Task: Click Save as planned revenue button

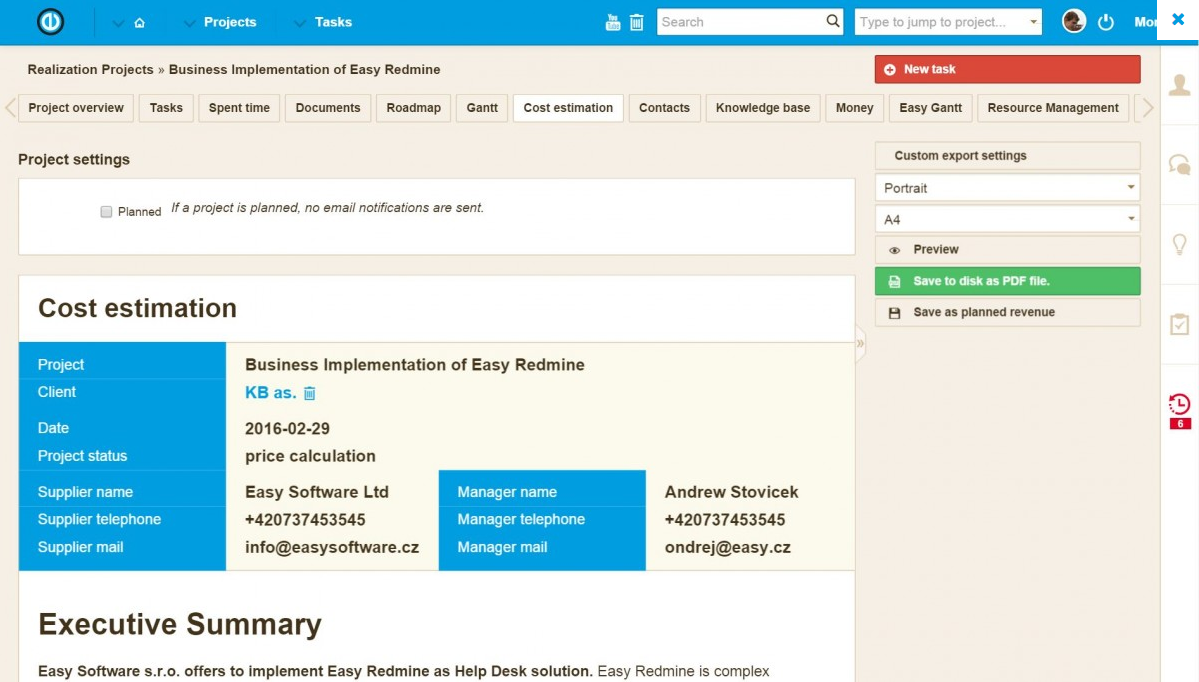Action: tap(1007, 312)
